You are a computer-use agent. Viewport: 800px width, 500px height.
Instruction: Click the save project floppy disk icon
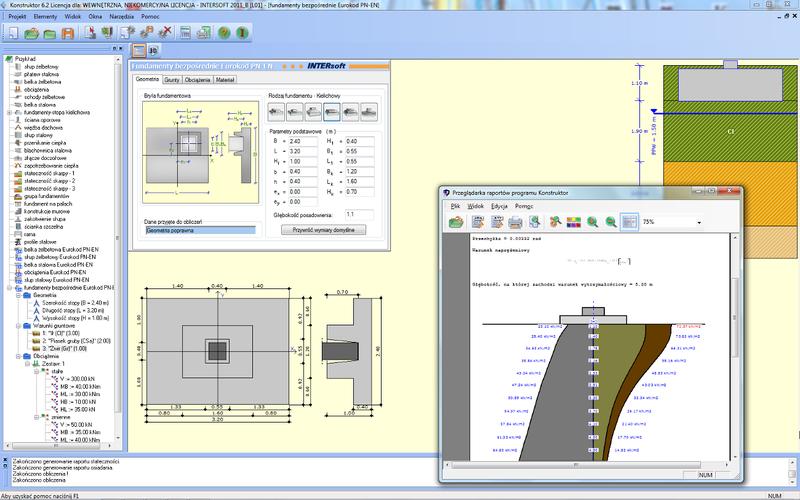(x=70, y=32)
